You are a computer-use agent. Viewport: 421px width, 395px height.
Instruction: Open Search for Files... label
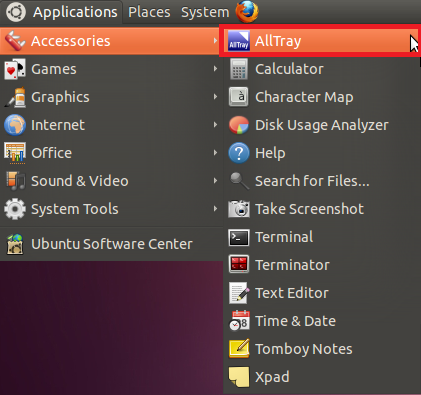click(312, 181)
